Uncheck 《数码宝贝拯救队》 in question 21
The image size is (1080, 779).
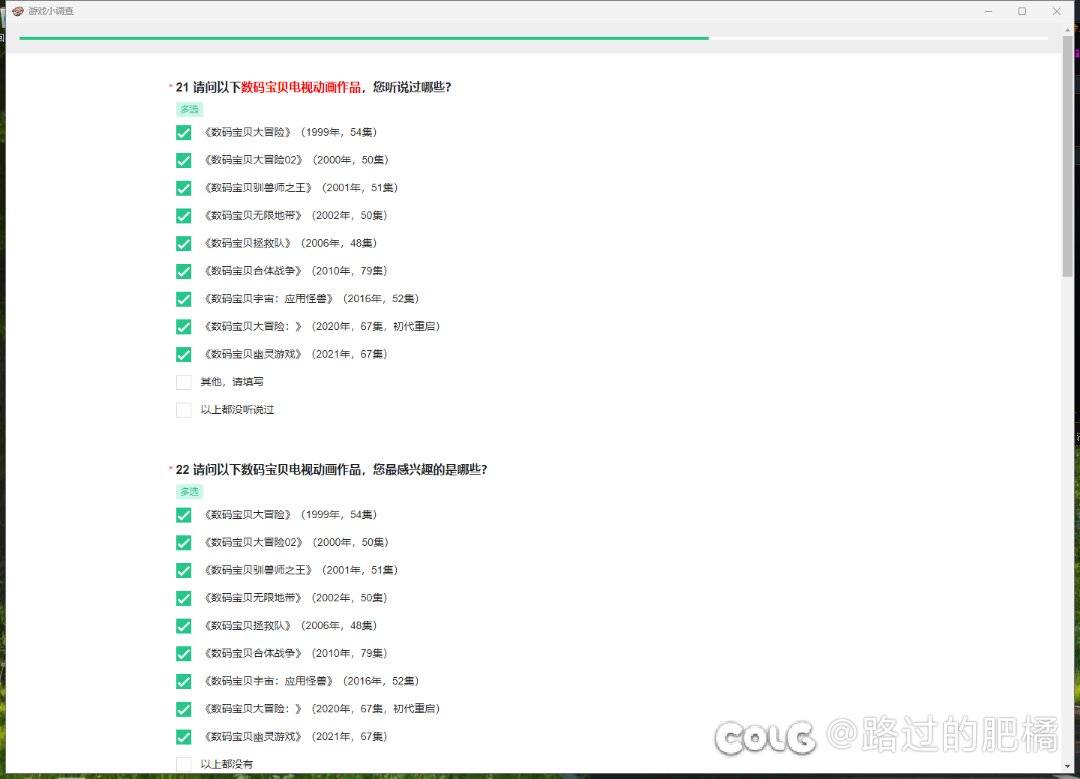183,243
